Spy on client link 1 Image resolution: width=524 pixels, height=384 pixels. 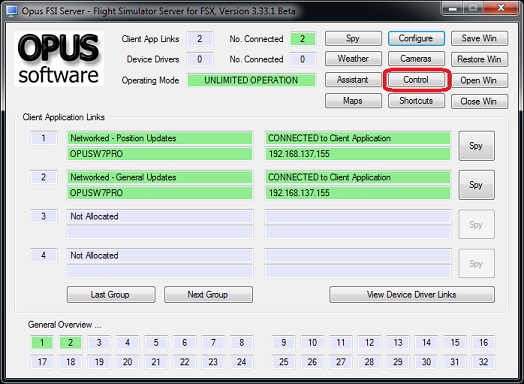pos(476,146)
